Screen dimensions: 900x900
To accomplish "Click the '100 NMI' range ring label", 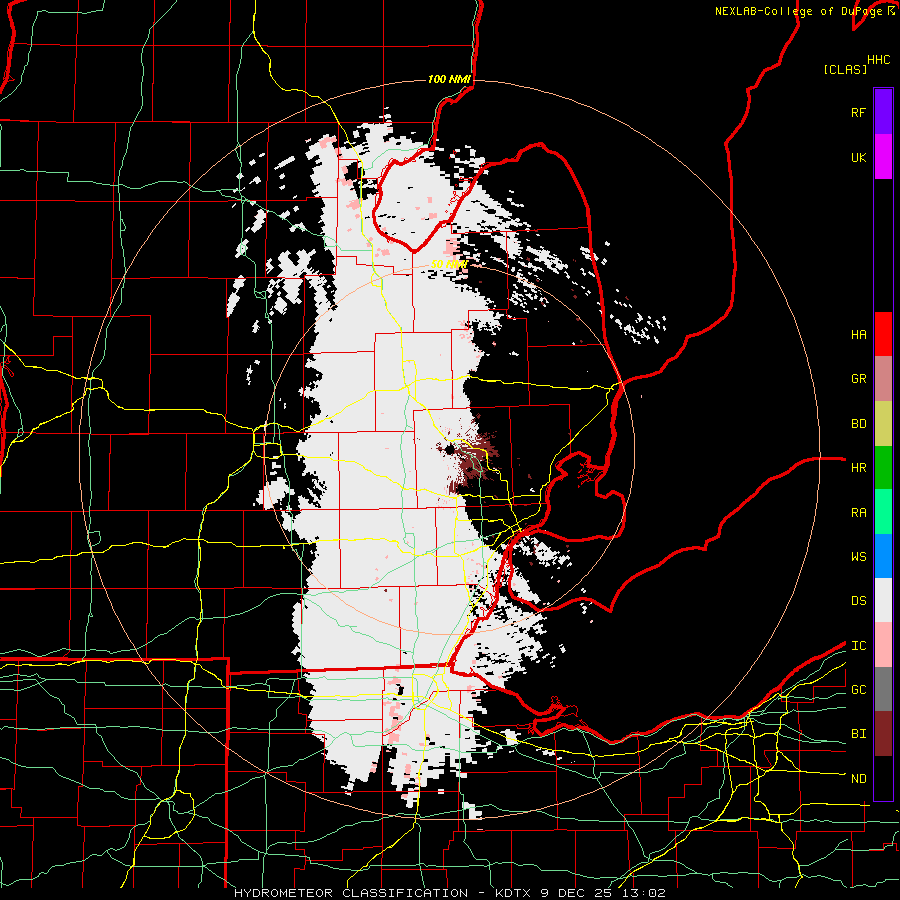I will 449,79.
